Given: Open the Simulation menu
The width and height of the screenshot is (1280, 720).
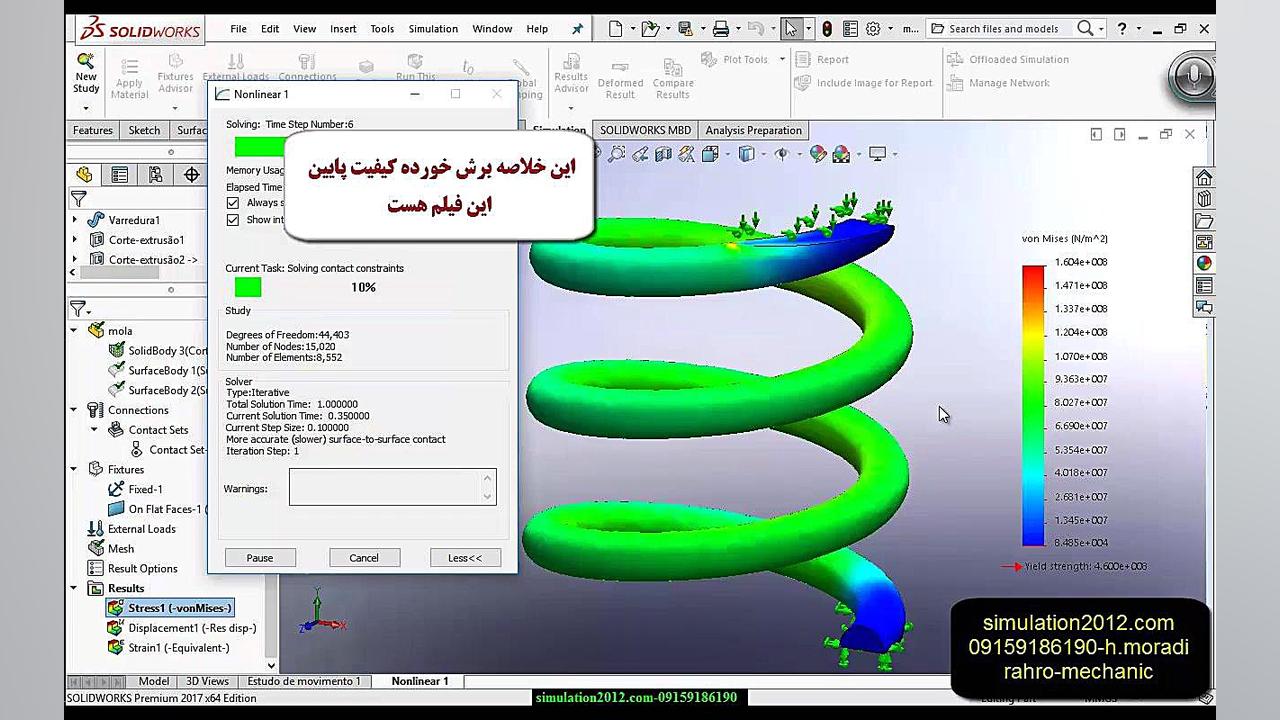Looking at the screenshot, I should tap(433, 29).
